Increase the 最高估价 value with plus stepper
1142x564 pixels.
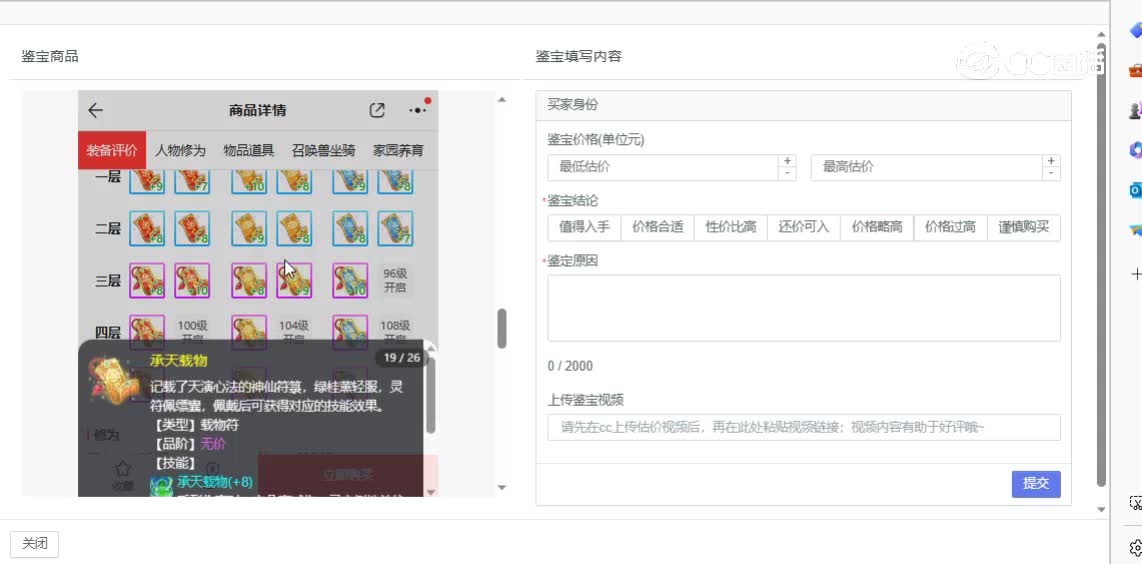click(1051, 161)
